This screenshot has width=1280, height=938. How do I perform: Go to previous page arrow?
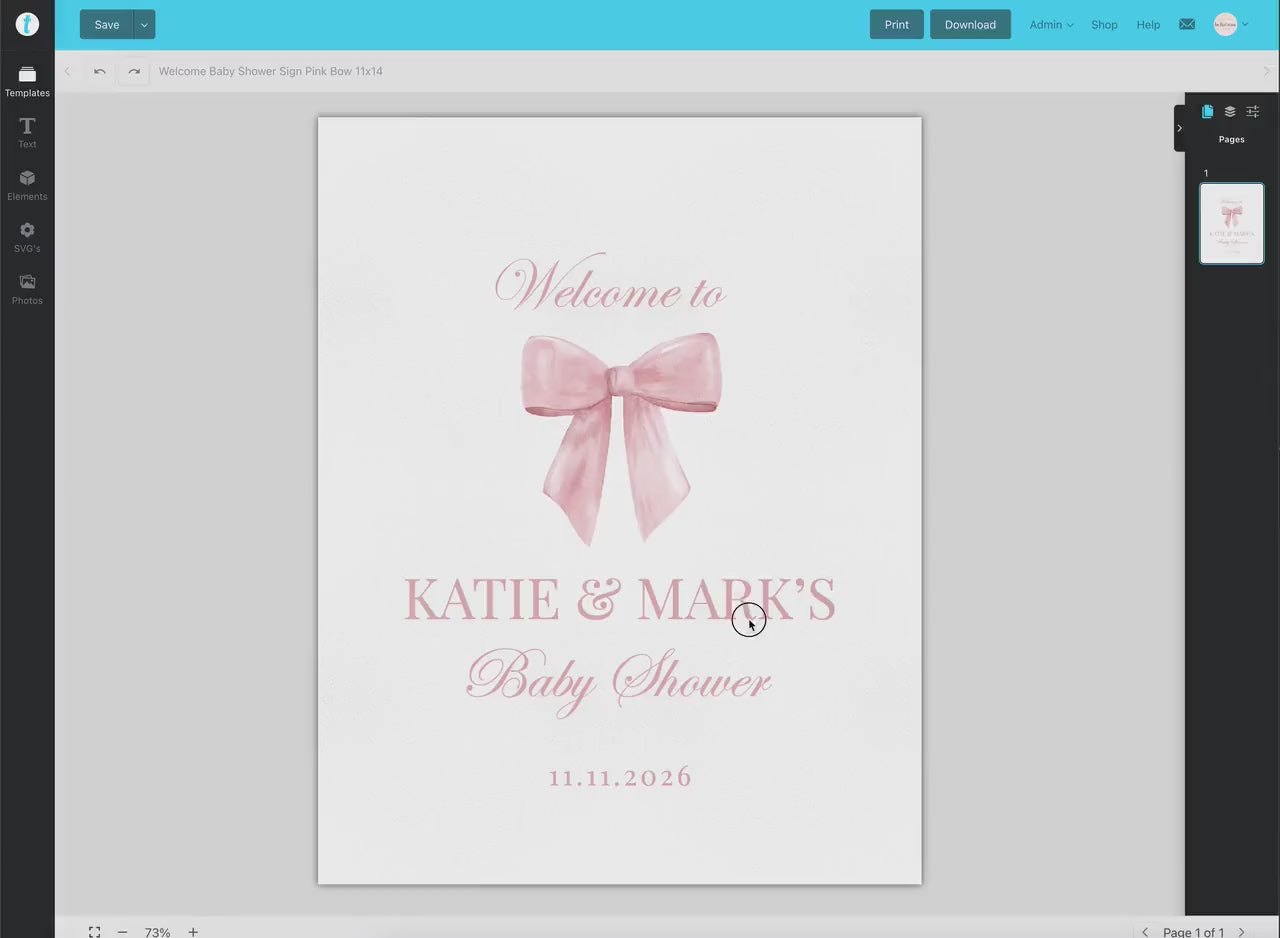tap(1145, 932)
